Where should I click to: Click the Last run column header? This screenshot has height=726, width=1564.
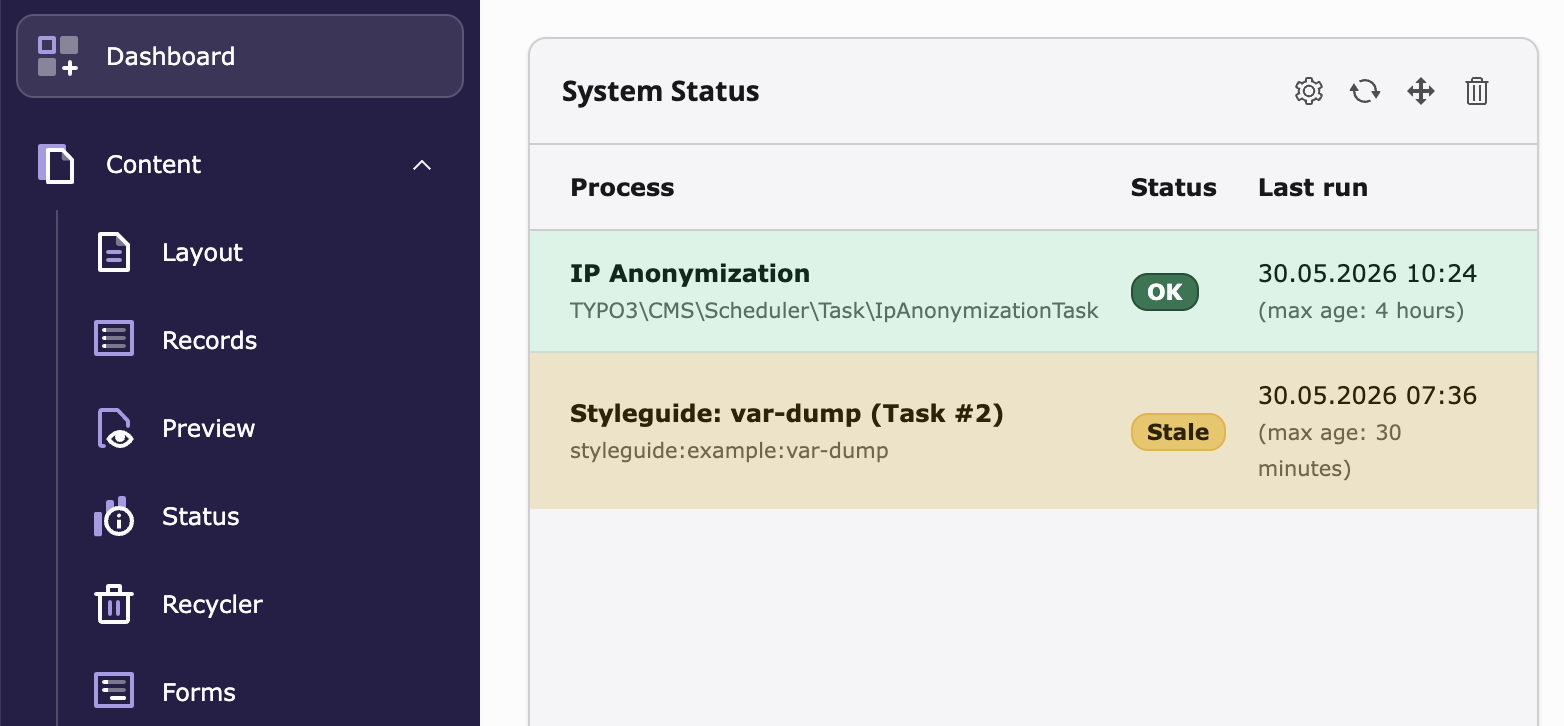(x=1312, y=187)
